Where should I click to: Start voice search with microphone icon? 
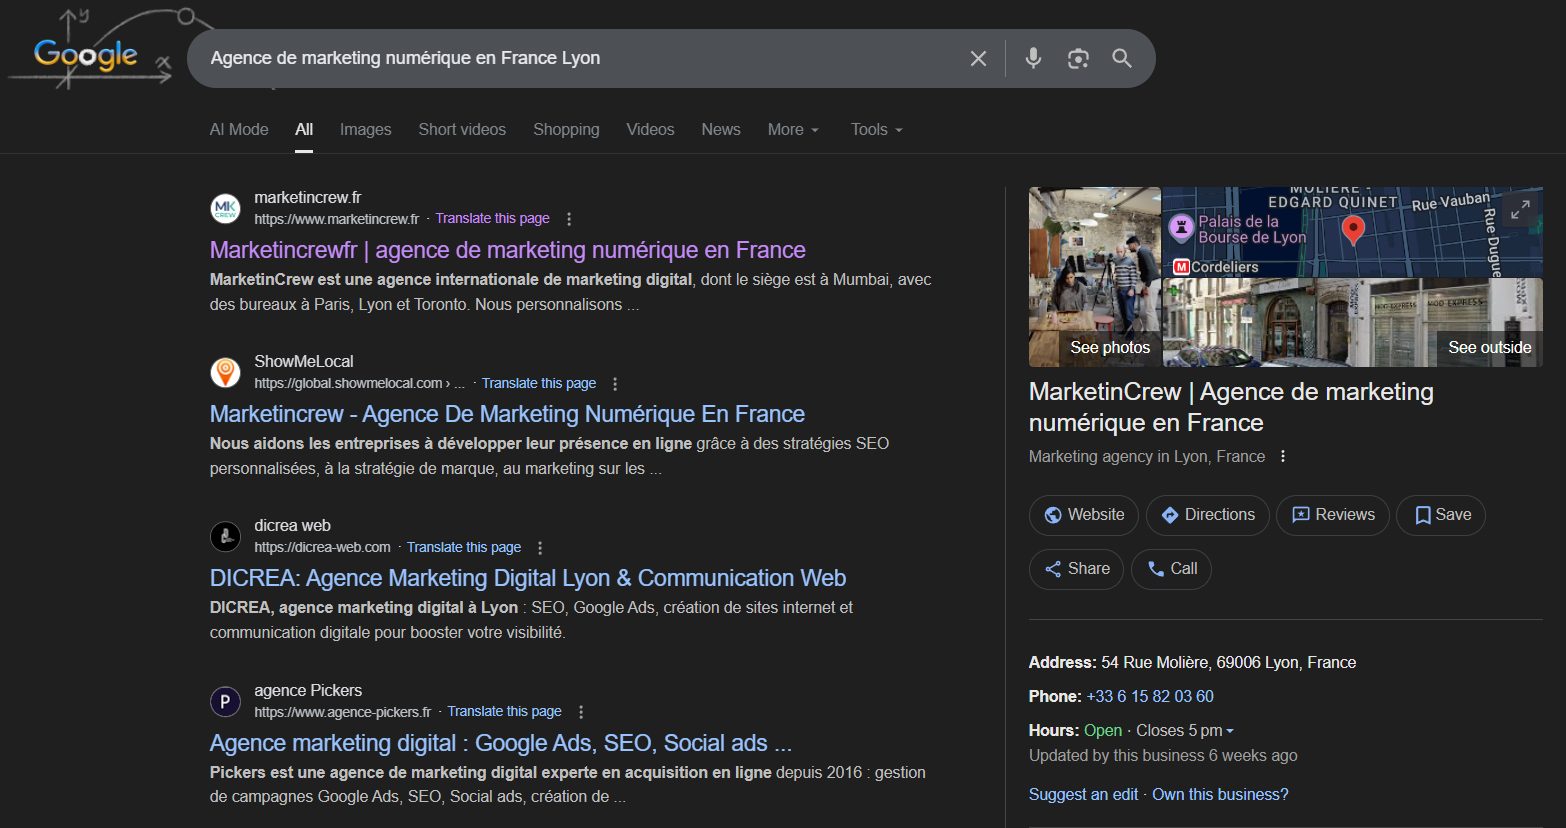(x=1033, y=58)
